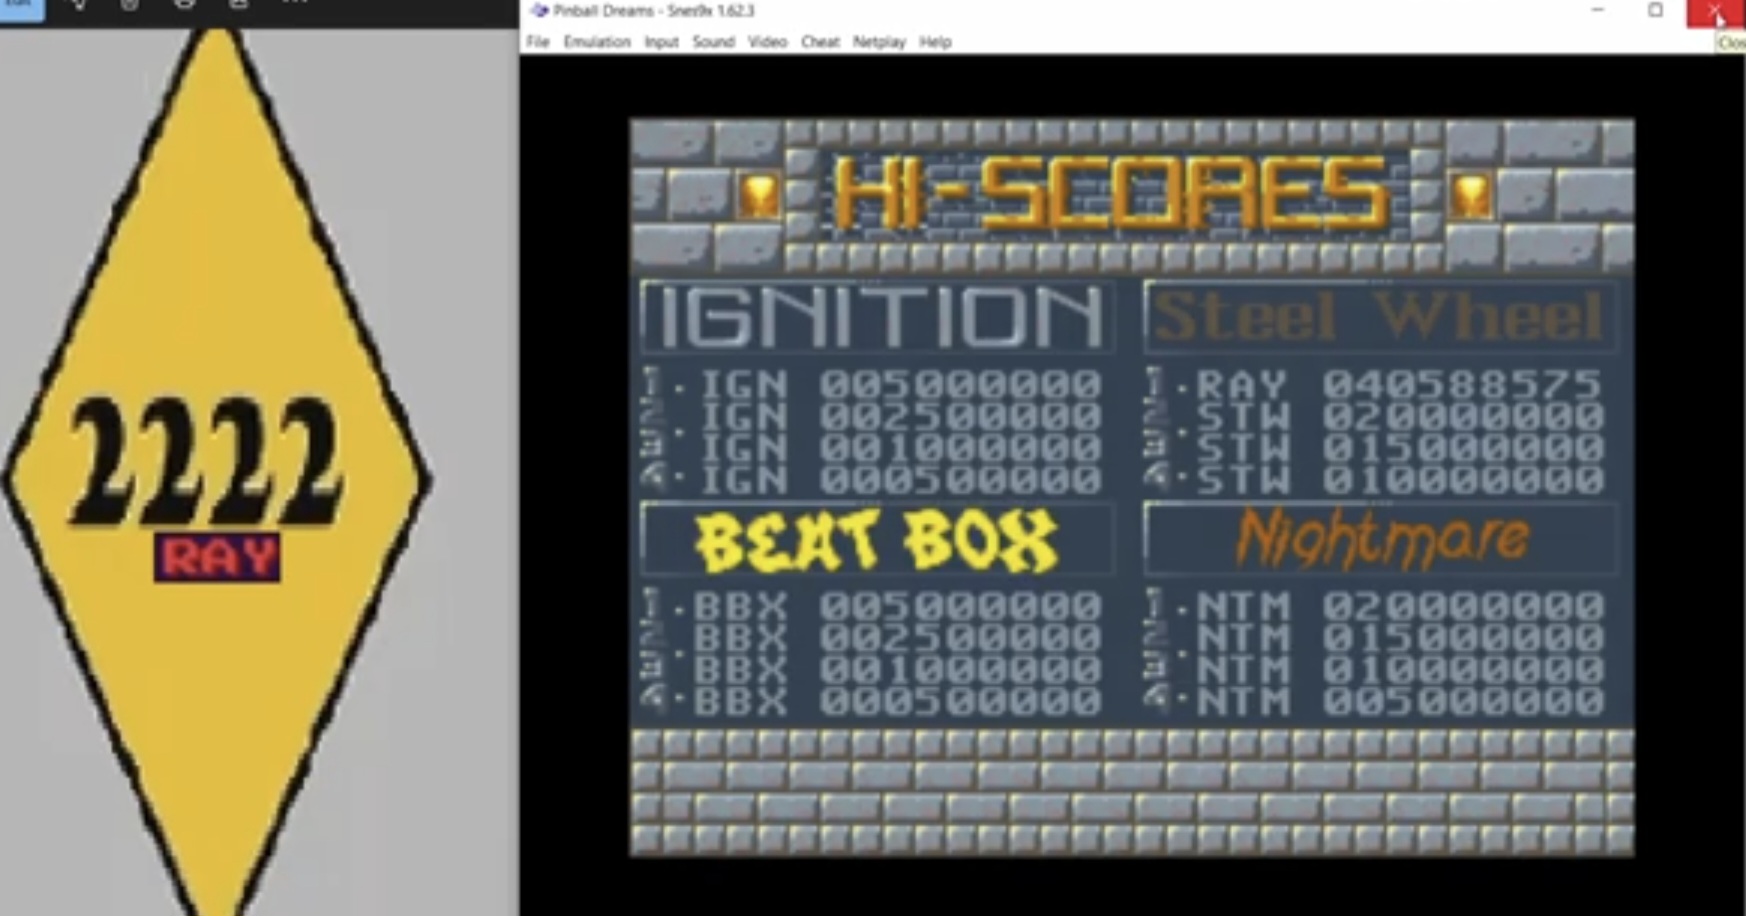Click the IGN 005000000 score row
Viewport: 1746px width, 916px height.
[872, 384]
